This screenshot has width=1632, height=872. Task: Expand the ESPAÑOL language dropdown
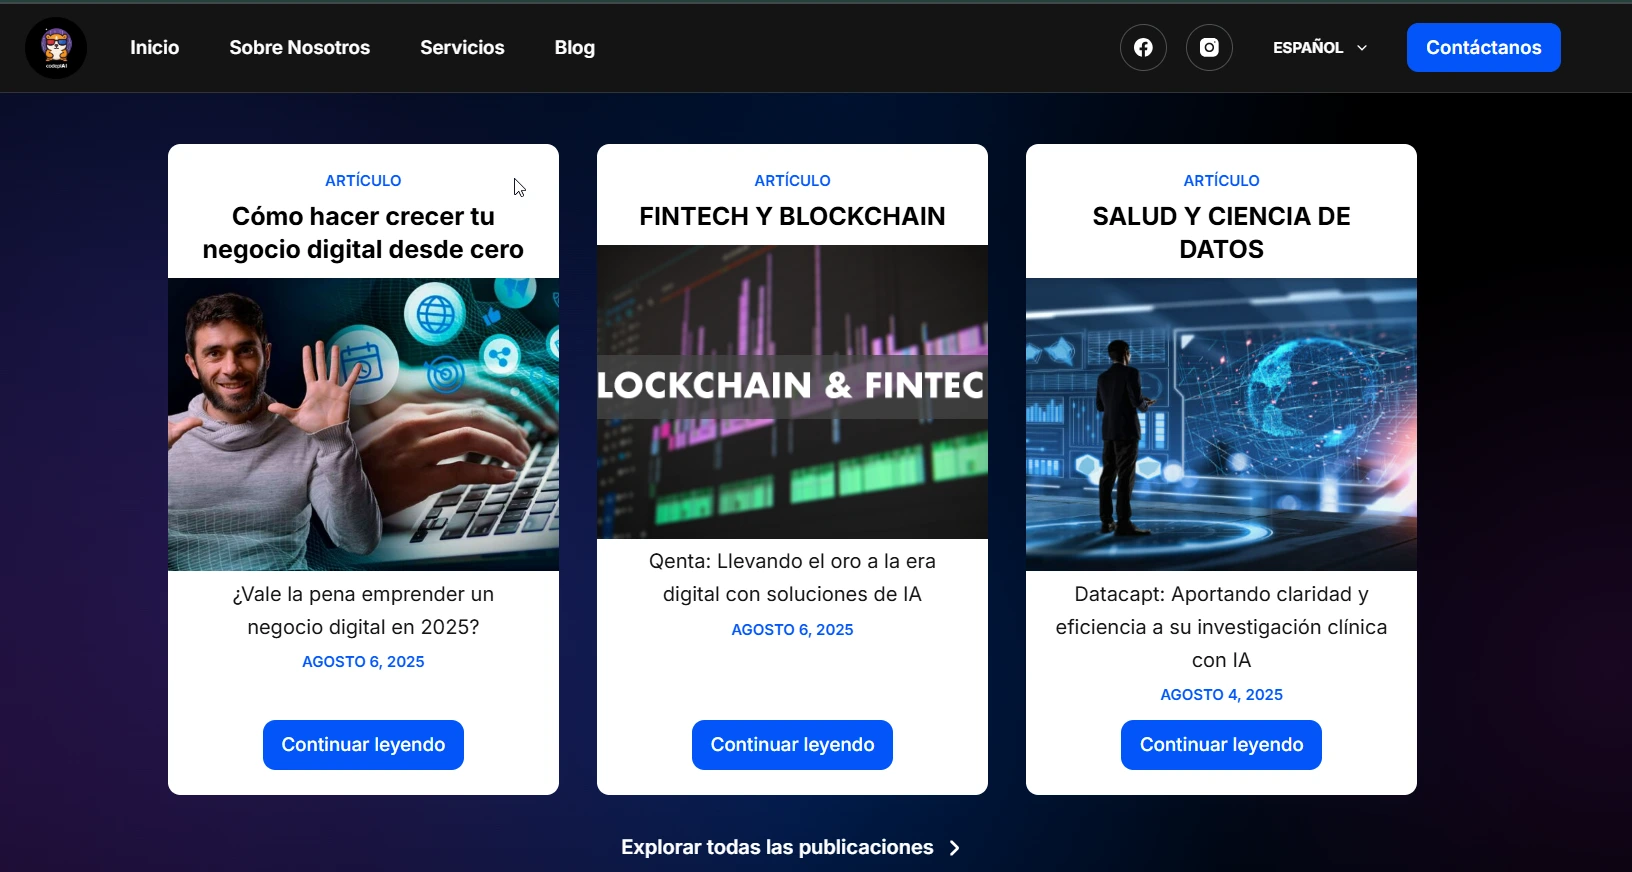click(x=1308, y=48)
